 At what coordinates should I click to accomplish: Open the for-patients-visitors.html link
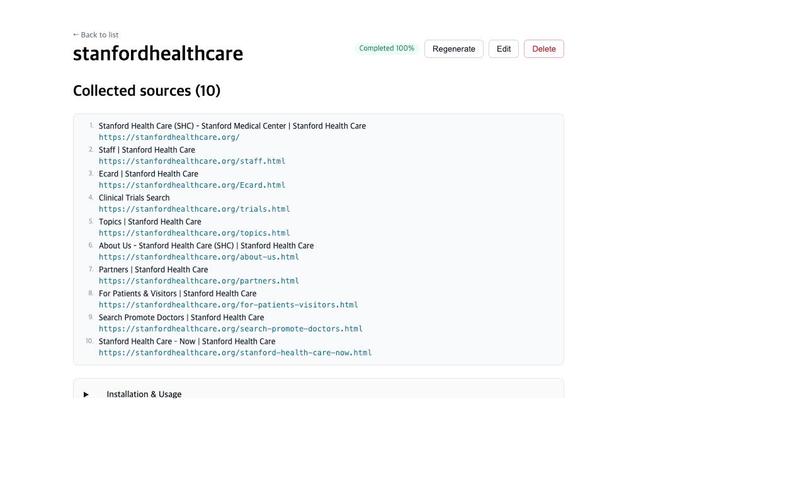(228, 304)
